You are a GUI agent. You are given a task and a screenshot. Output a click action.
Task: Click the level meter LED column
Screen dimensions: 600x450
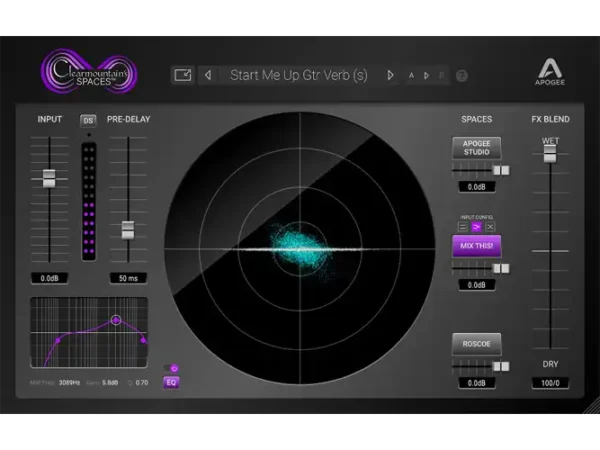88,202
